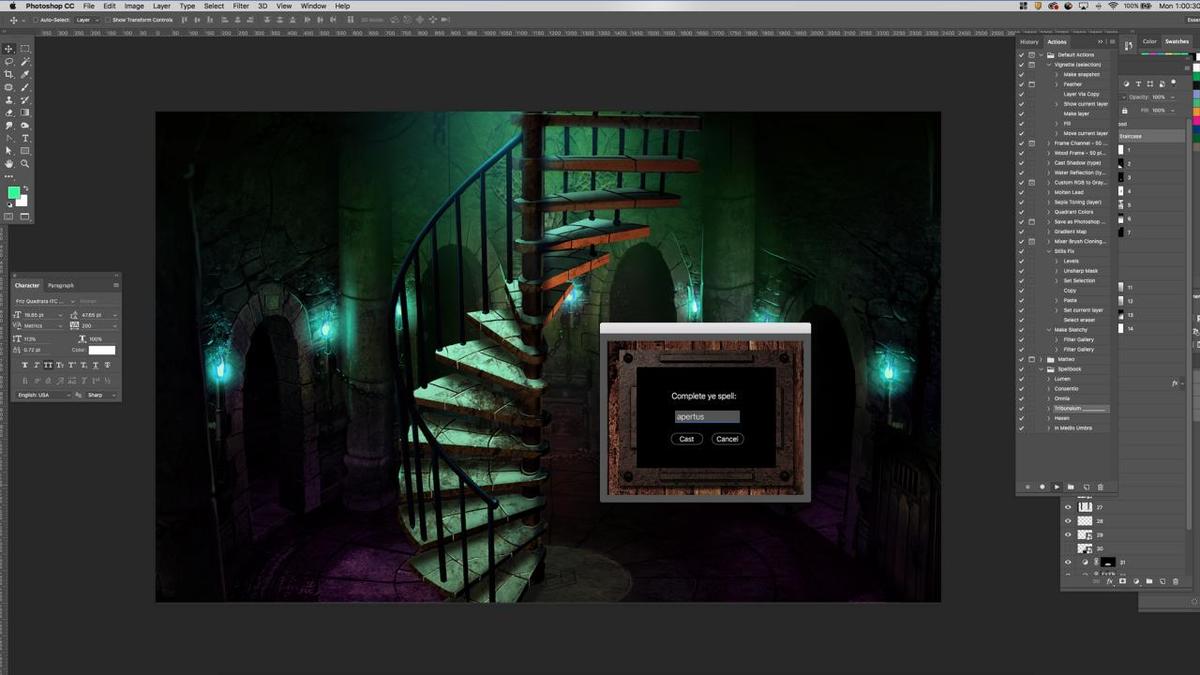The height and width of the screenshot is (675, 1200).
Task: Collapse the Spellbook action set
Action: 1041,369
